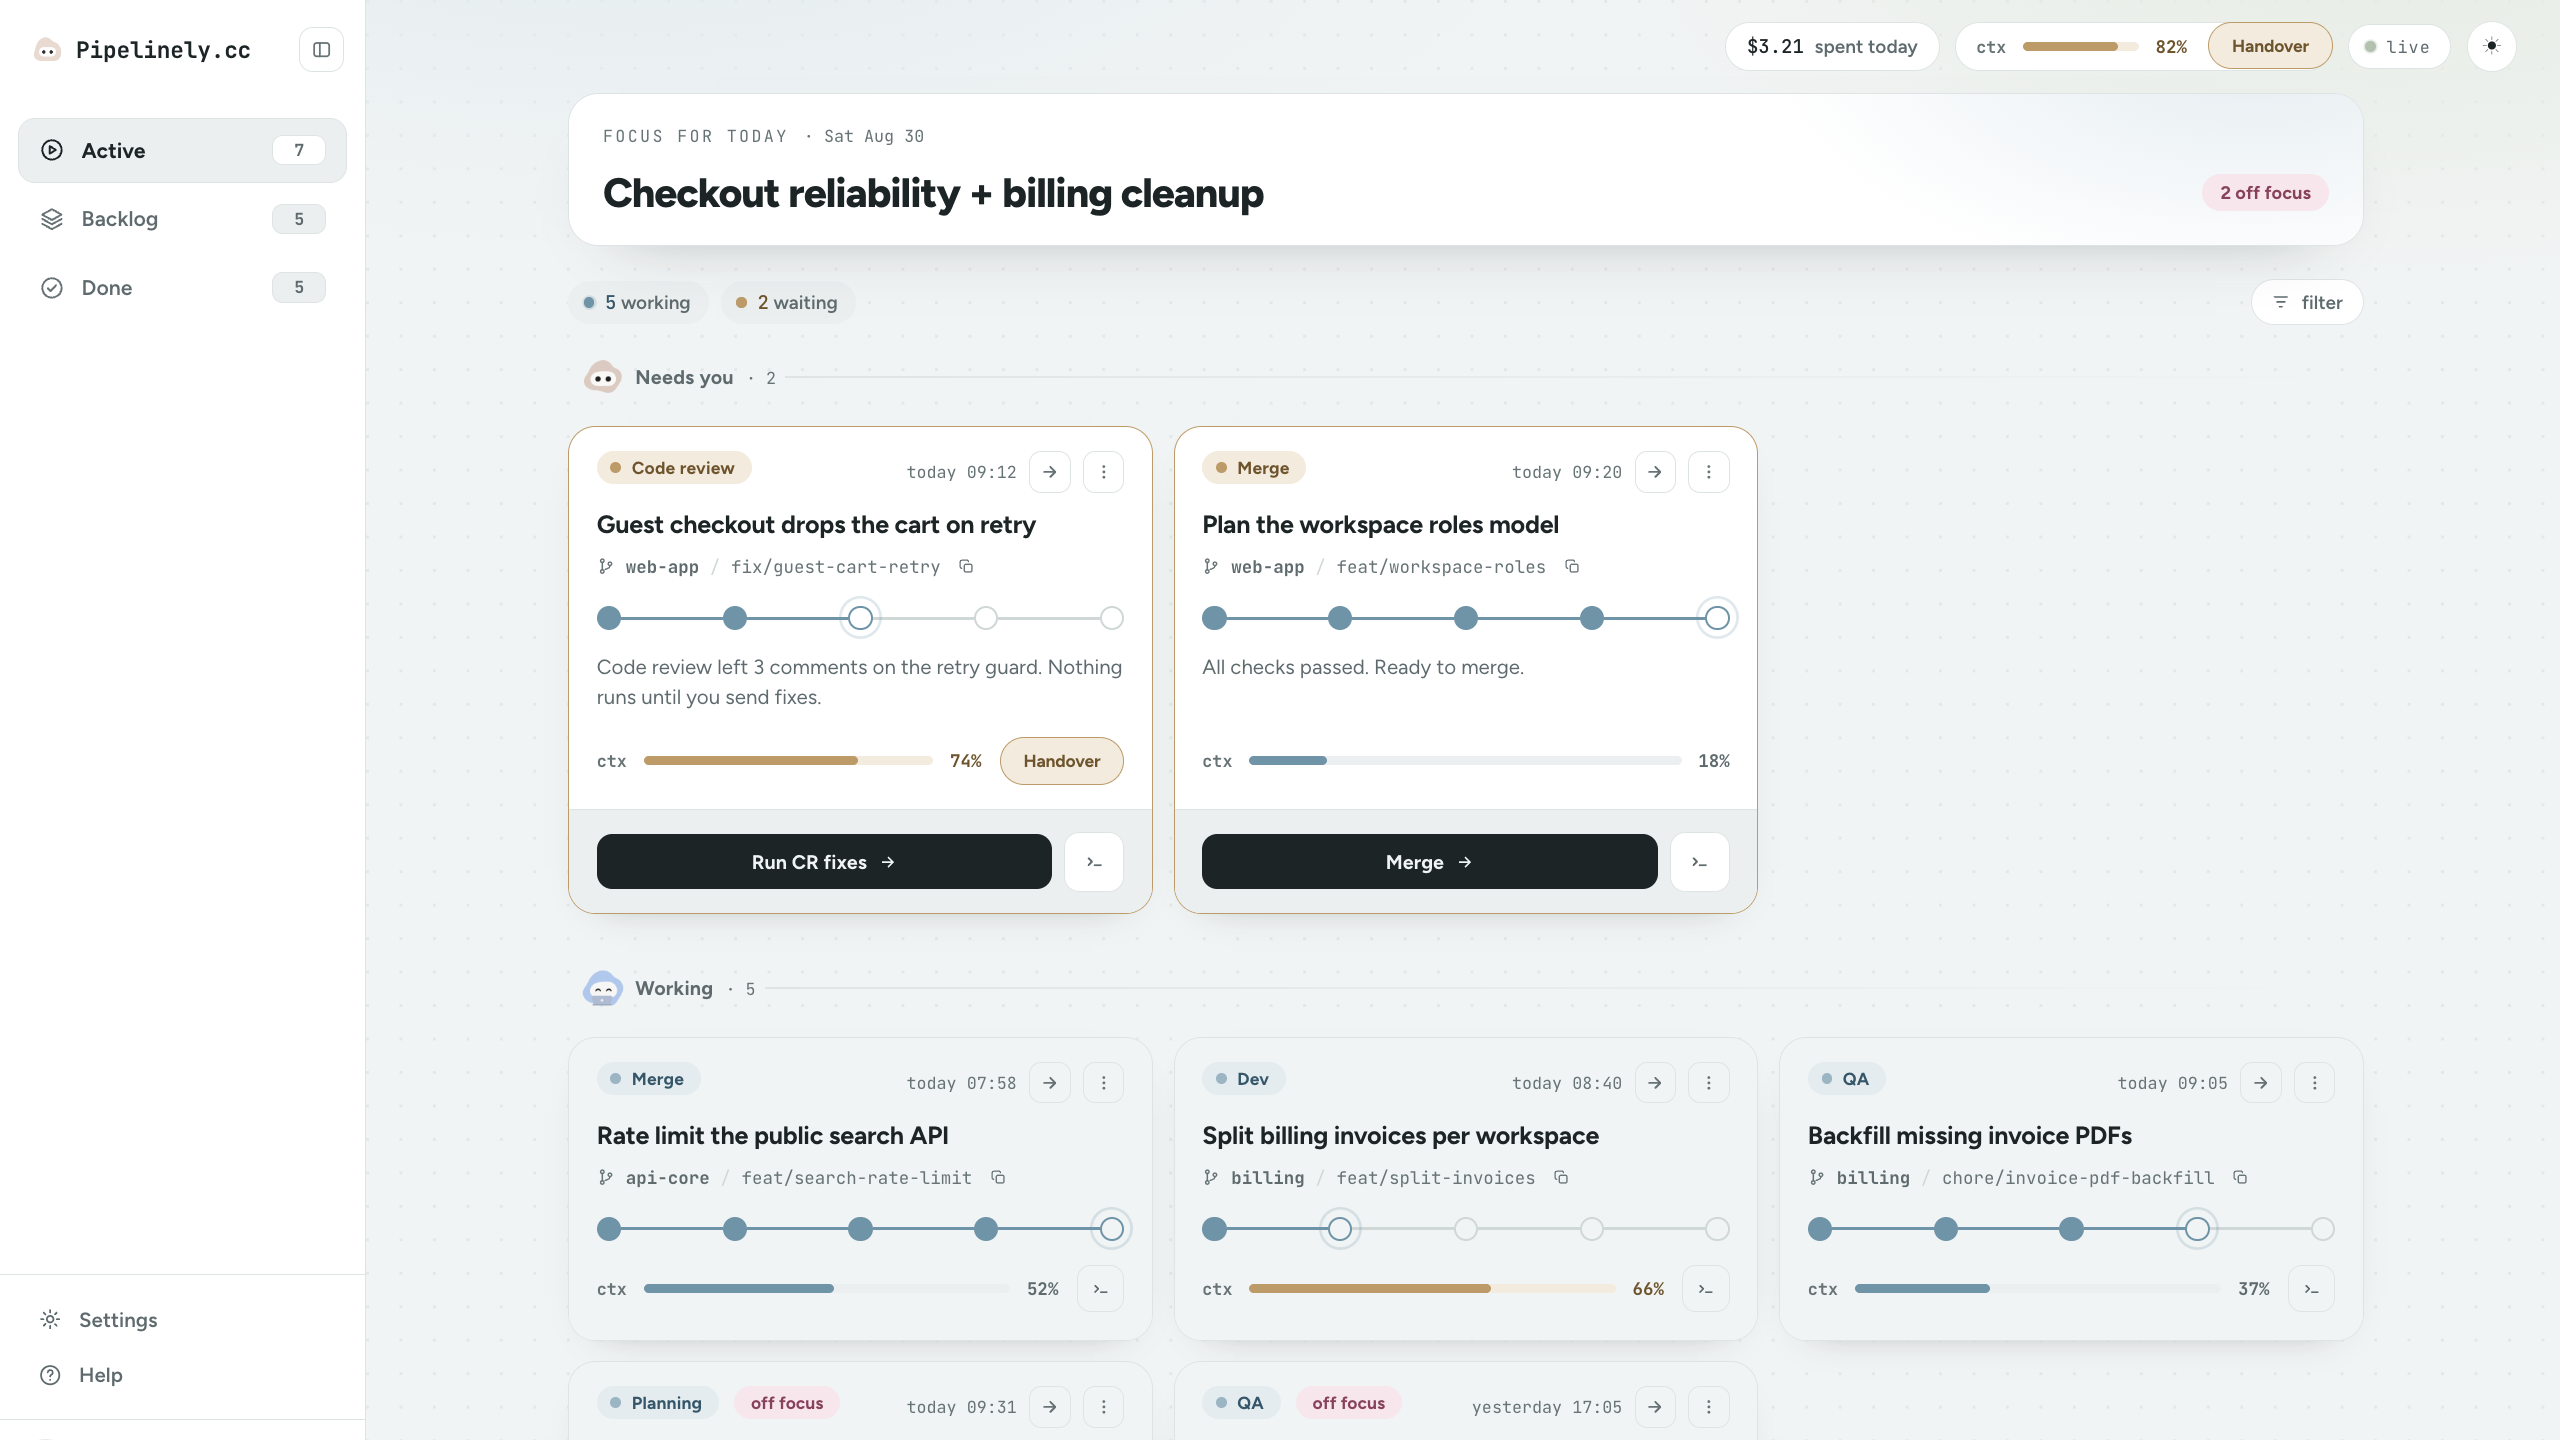Click the top bar 82% ctx progress bar
The height and width of the screenshot is (1440, 2560).
click(x=2080, y=46)
